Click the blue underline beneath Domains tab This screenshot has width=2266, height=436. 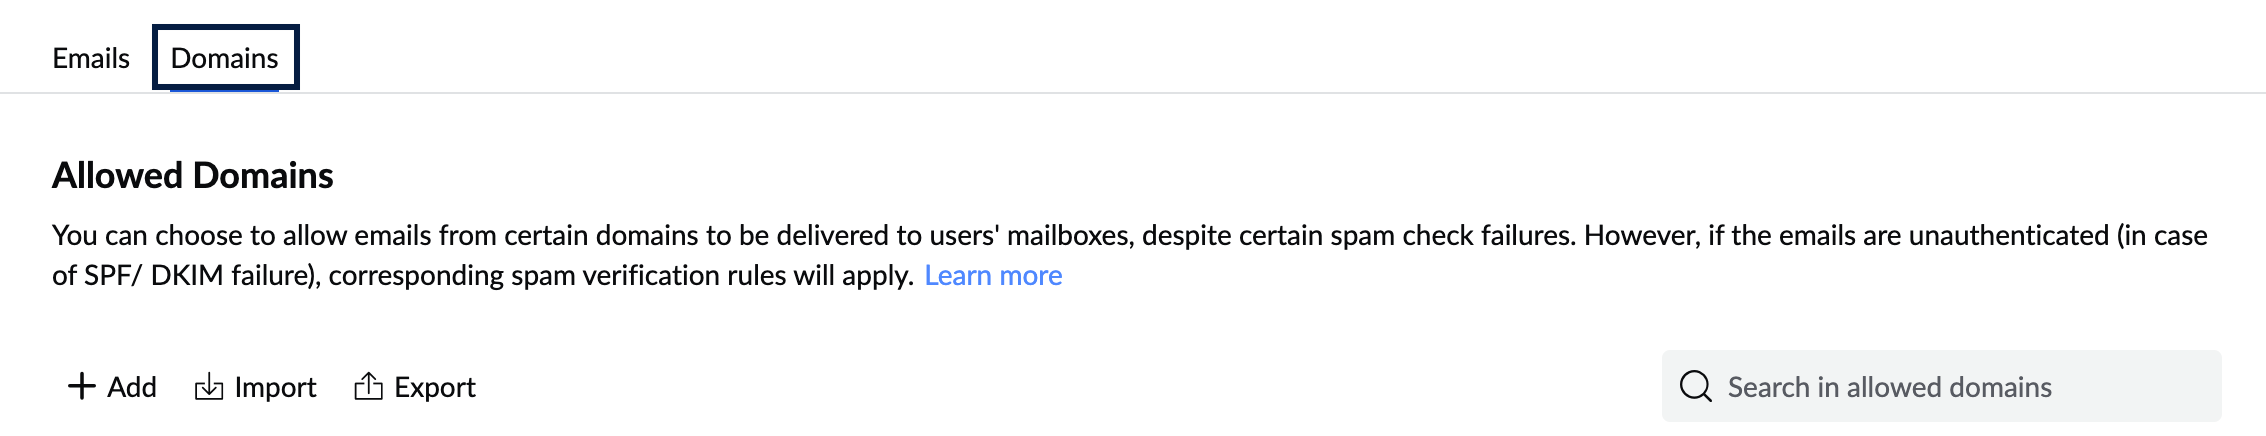[x=224, y=91]
